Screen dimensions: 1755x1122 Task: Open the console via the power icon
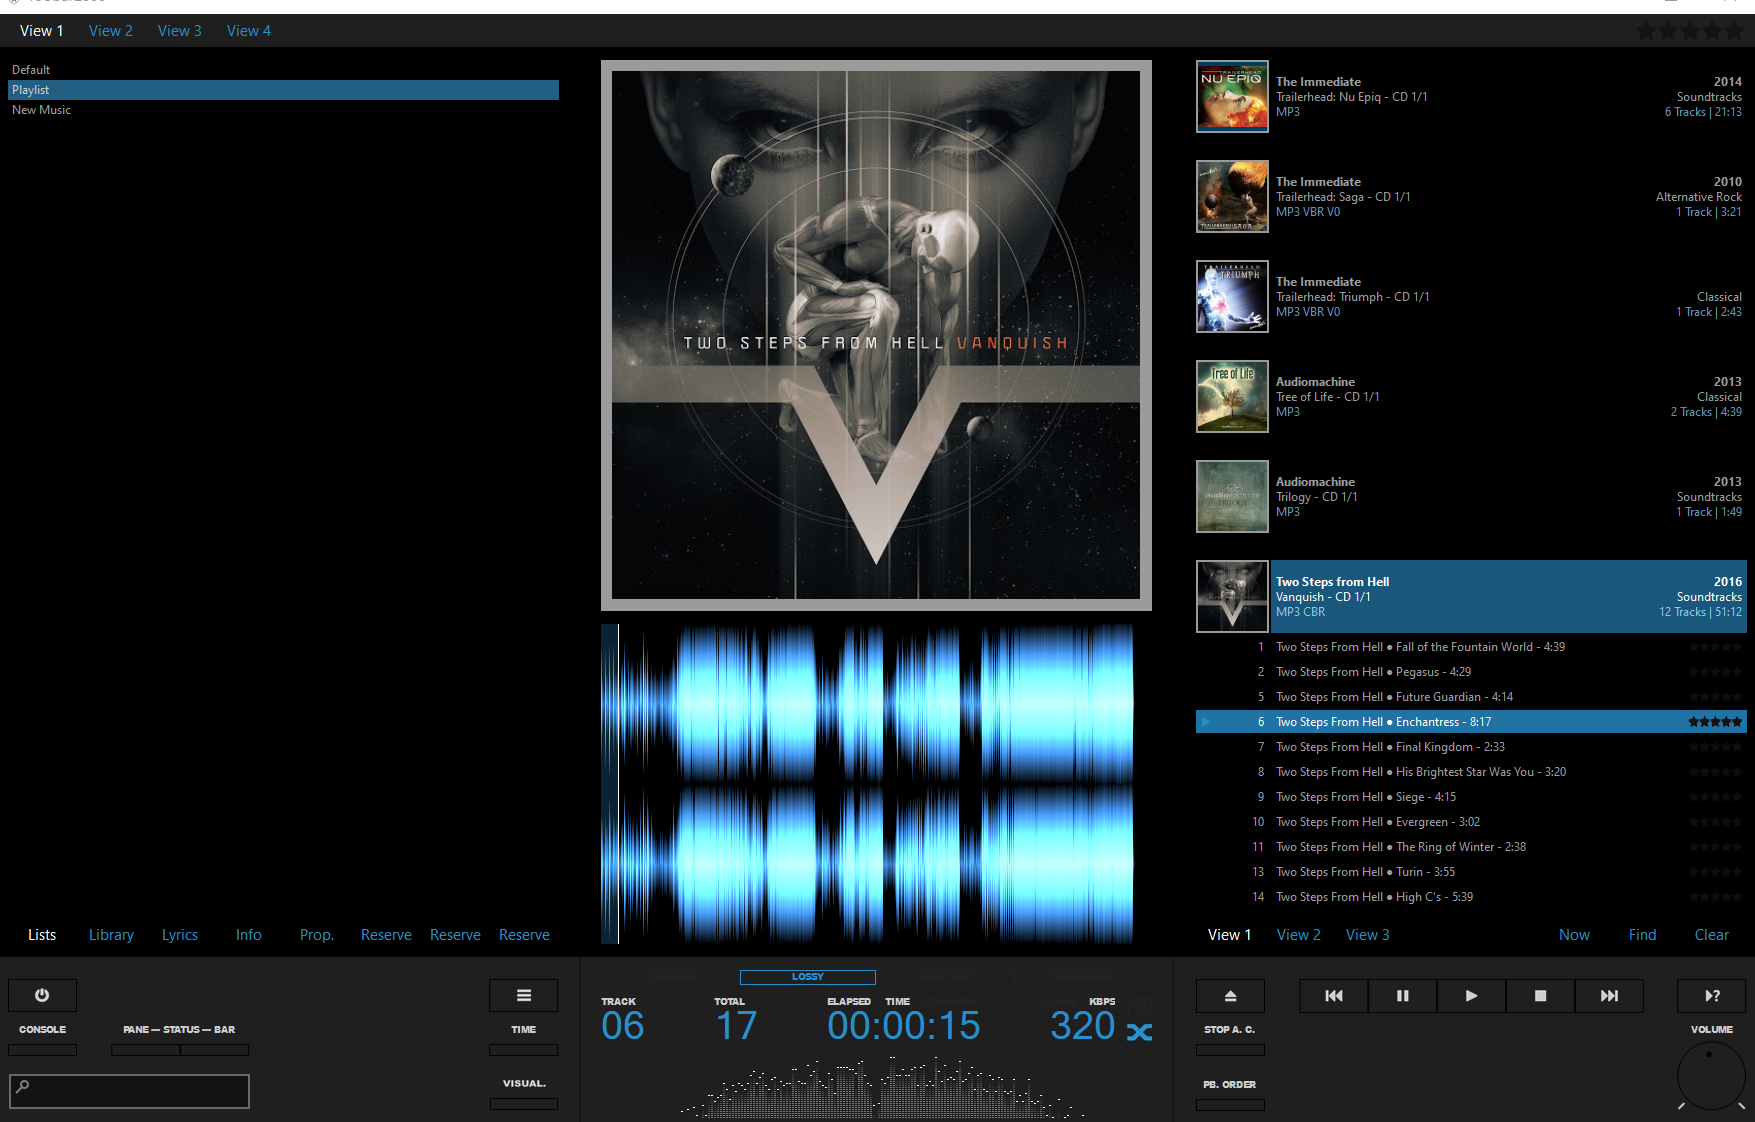coord(42,995)
